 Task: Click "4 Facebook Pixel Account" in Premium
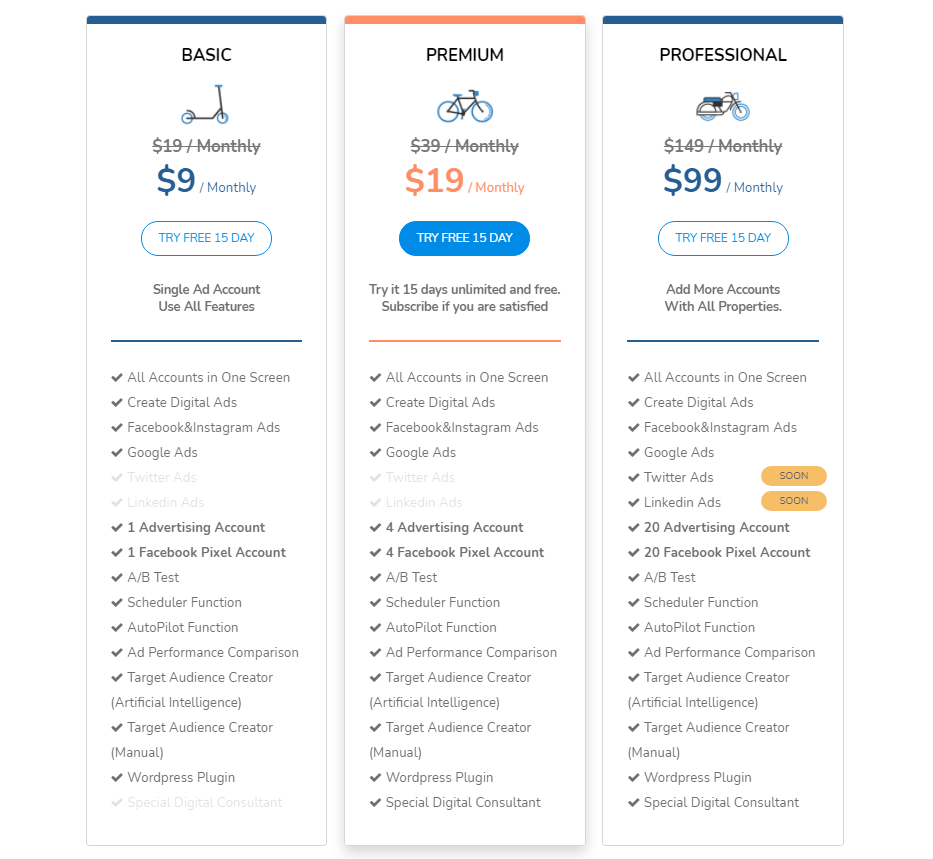tap(464, 552)
